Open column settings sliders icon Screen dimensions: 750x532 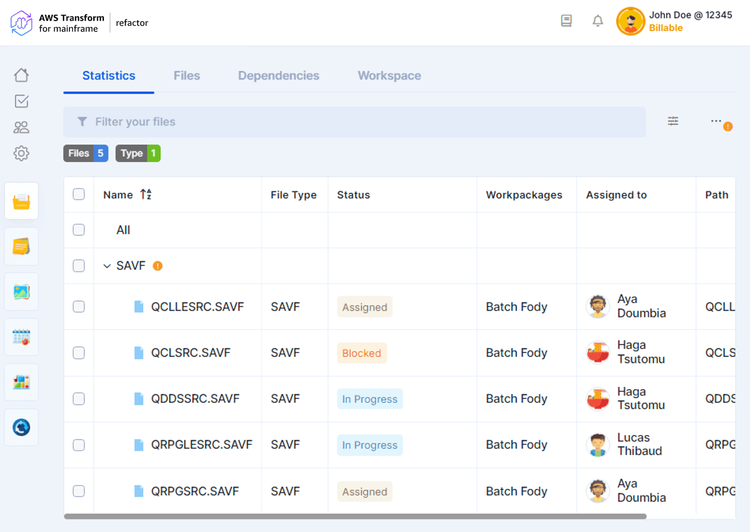(x=673, y=121)
